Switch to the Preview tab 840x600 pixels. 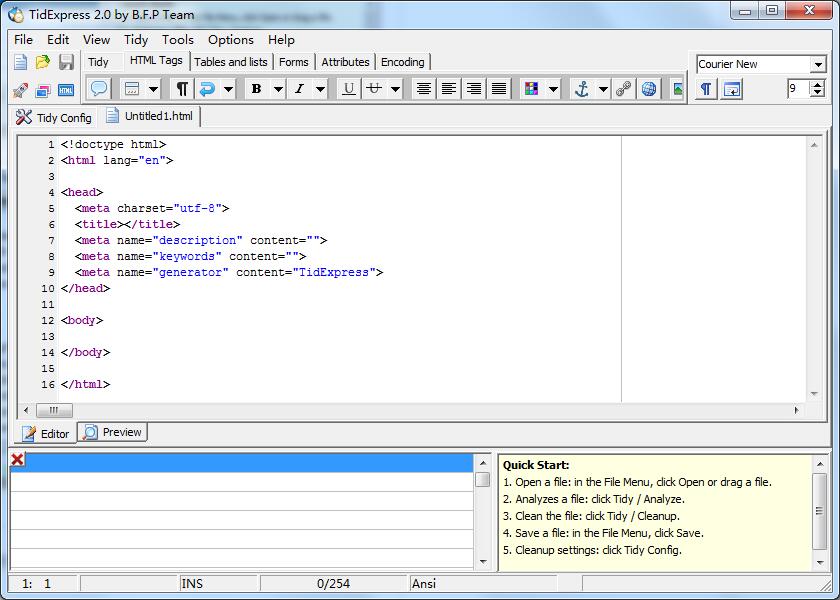pos(112,432)
